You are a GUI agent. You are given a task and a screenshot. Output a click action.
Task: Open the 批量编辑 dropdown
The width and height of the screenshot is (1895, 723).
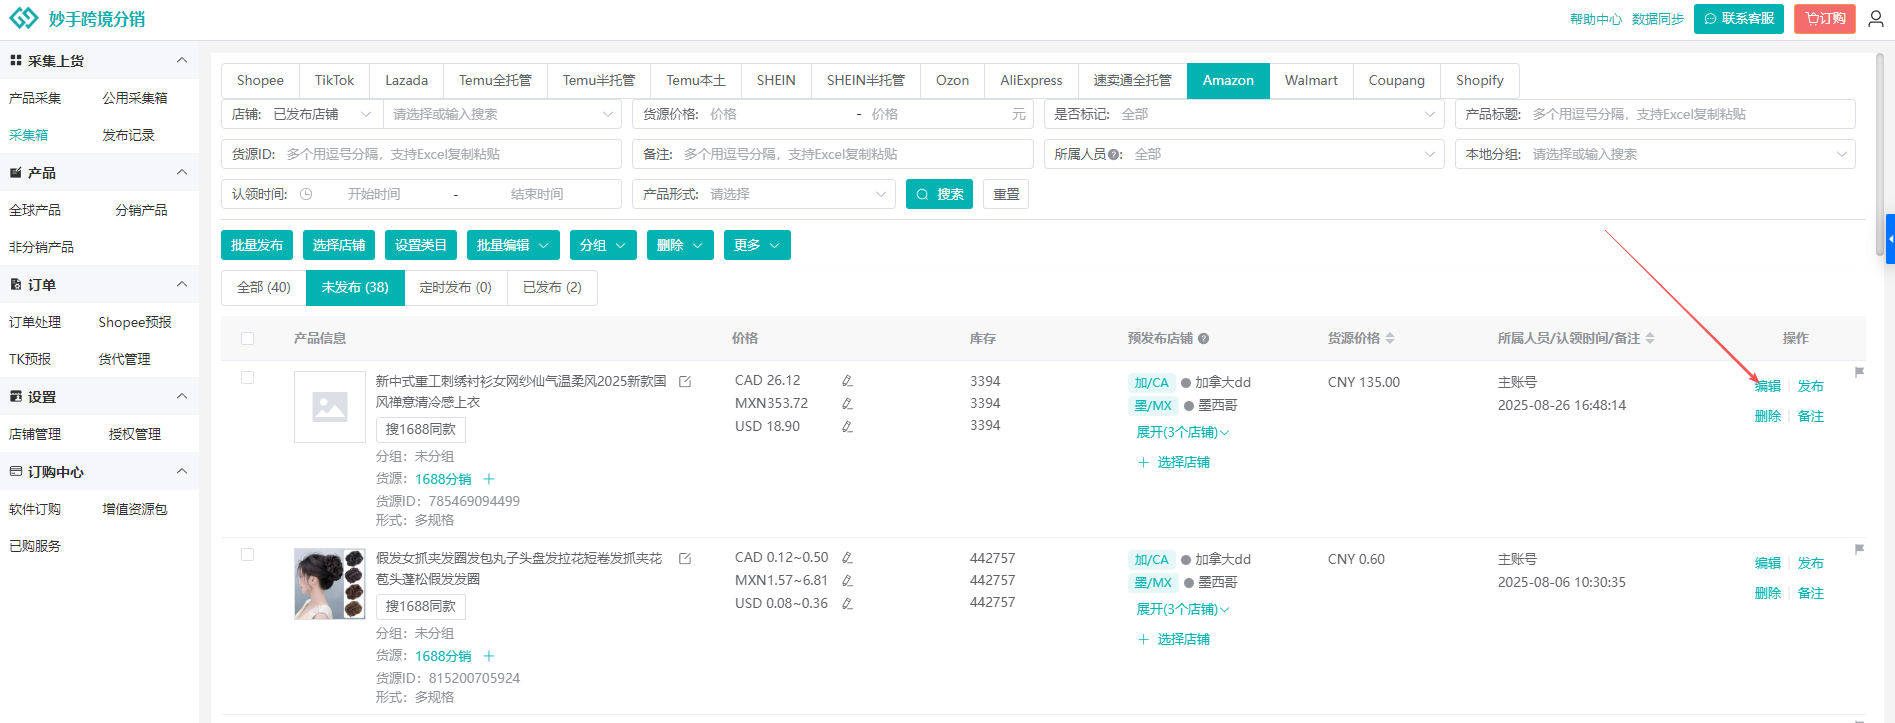(512, 245)
